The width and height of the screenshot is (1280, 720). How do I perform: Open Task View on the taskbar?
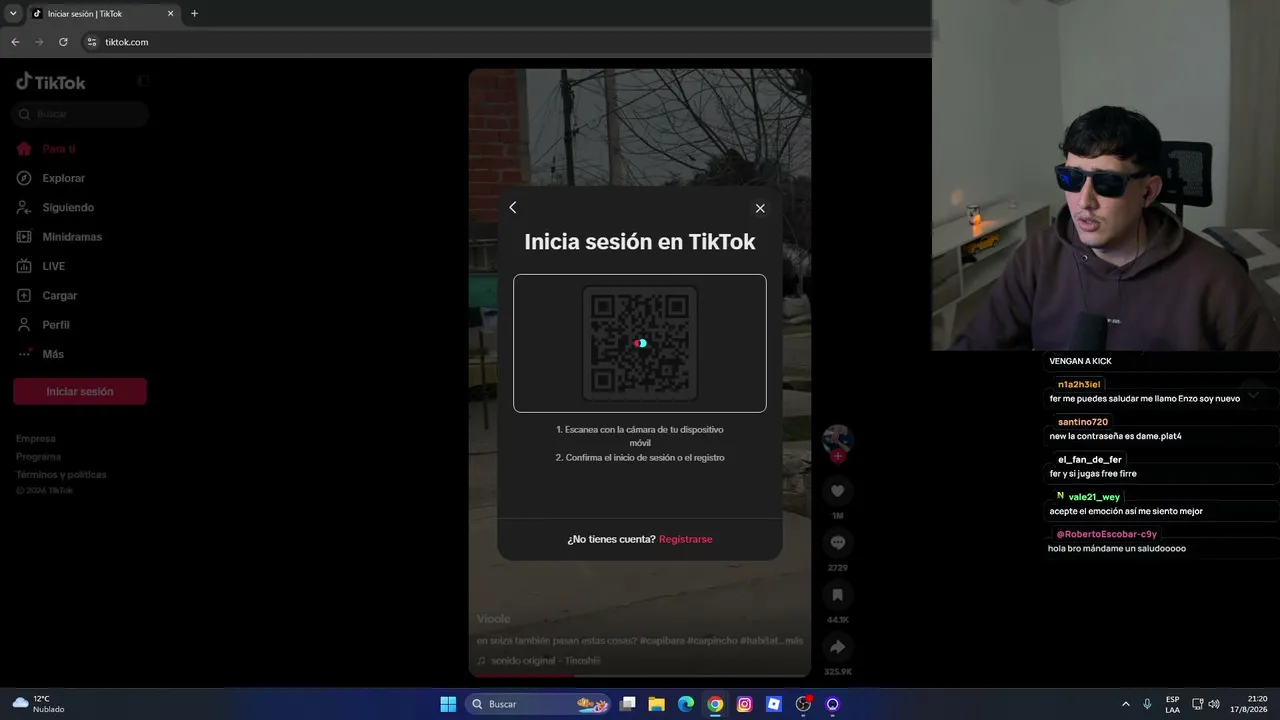coord(628,704)
